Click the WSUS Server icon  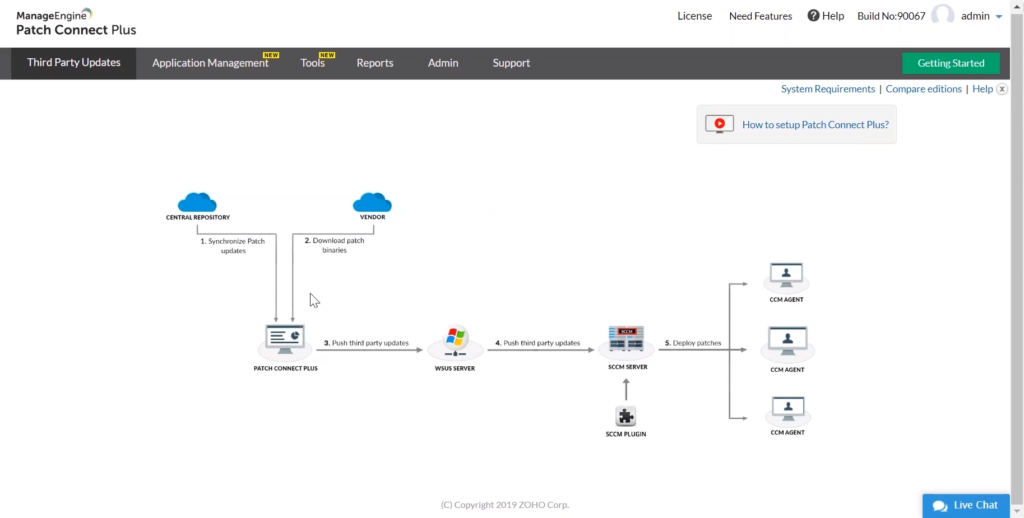click(456, 341)
